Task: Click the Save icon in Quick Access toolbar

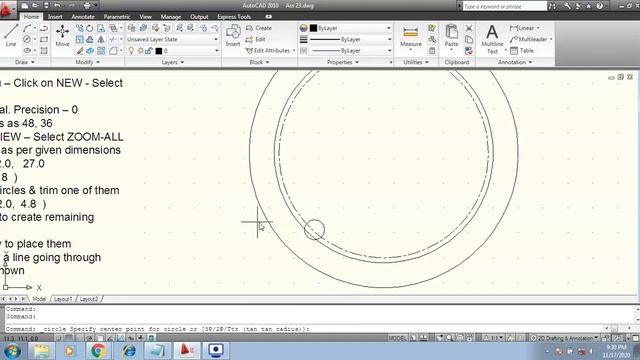Action: pos(46,6)
